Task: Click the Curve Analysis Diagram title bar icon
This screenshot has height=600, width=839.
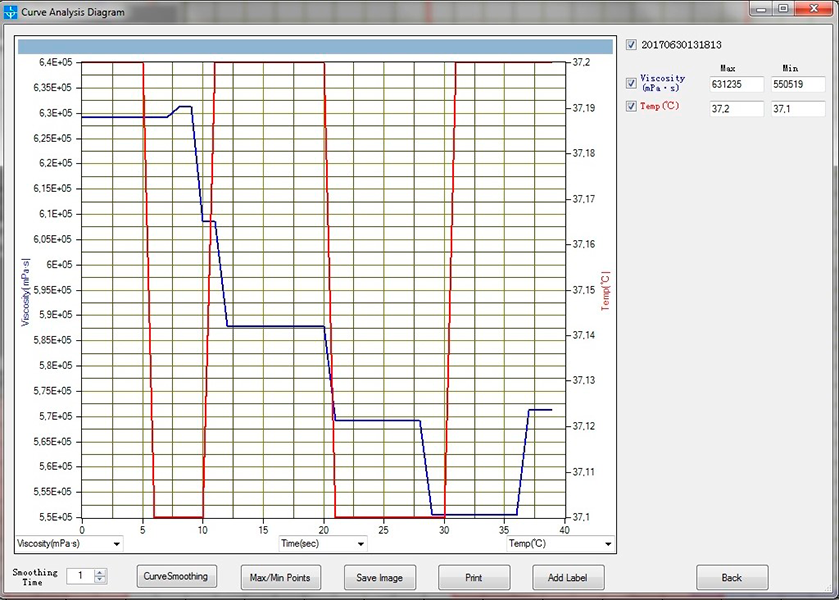Action: point(11,11)
